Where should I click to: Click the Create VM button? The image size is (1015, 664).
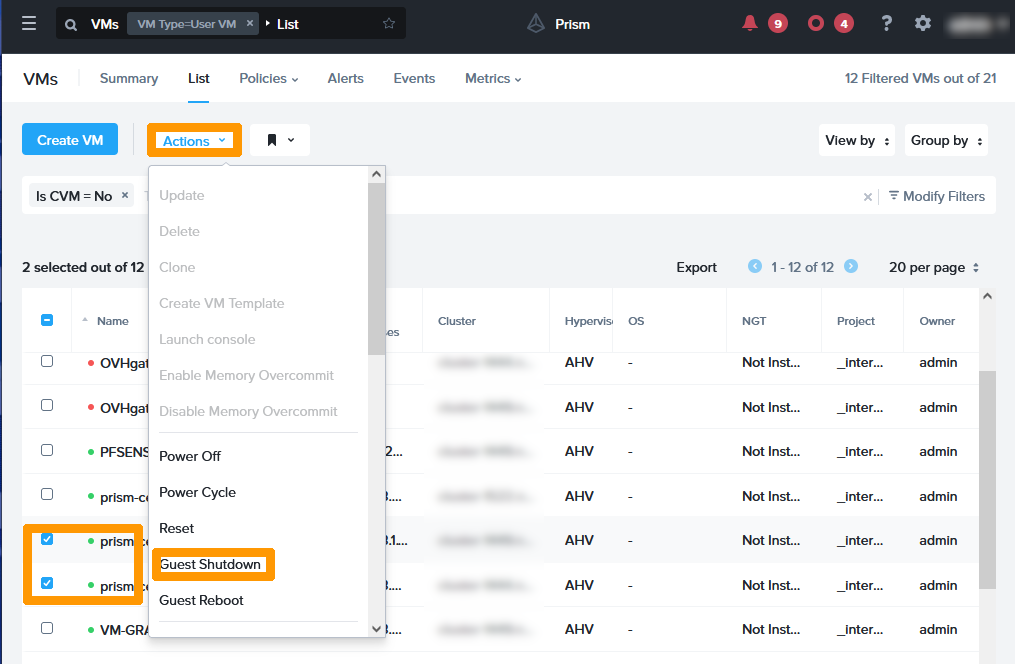pyautogui.click(x=70, y=140)
